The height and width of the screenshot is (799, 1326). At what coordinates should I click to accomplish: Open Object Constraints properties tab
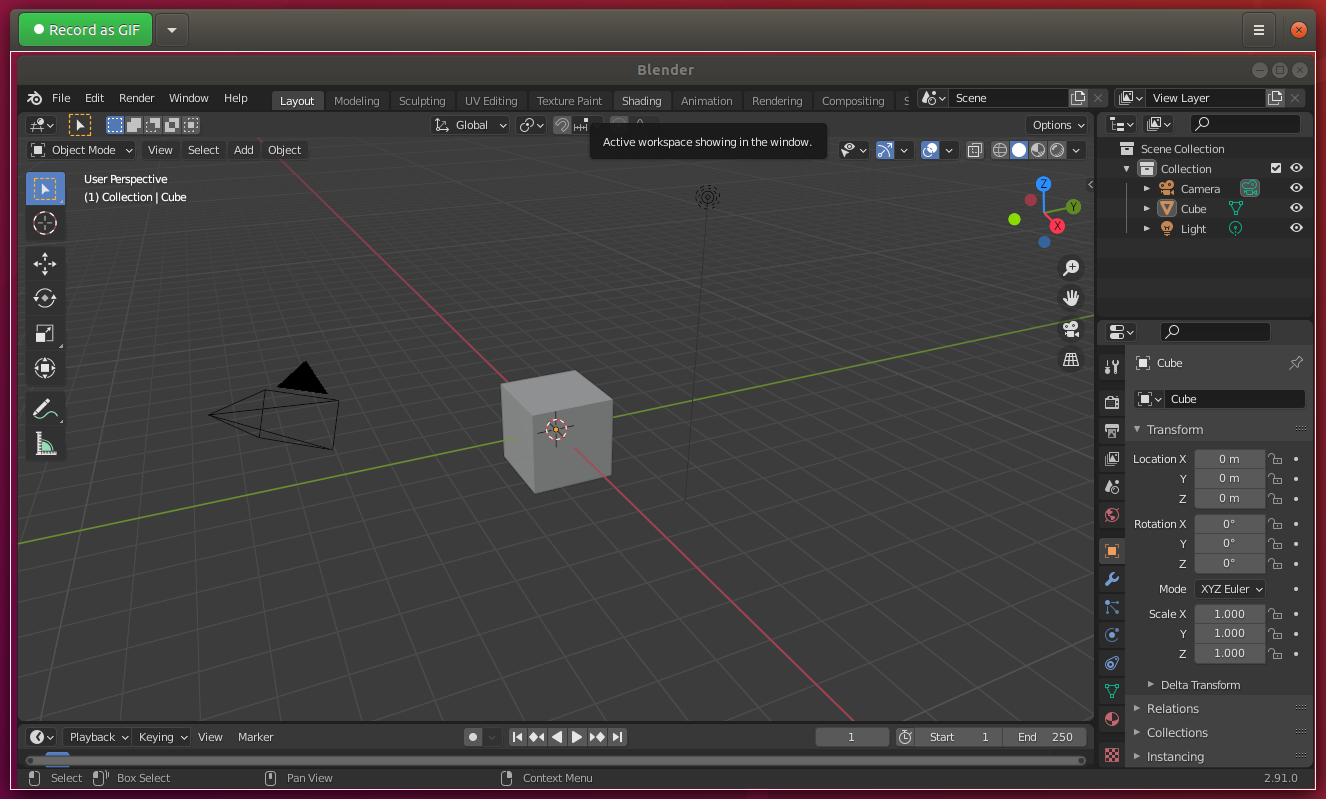1111,663
